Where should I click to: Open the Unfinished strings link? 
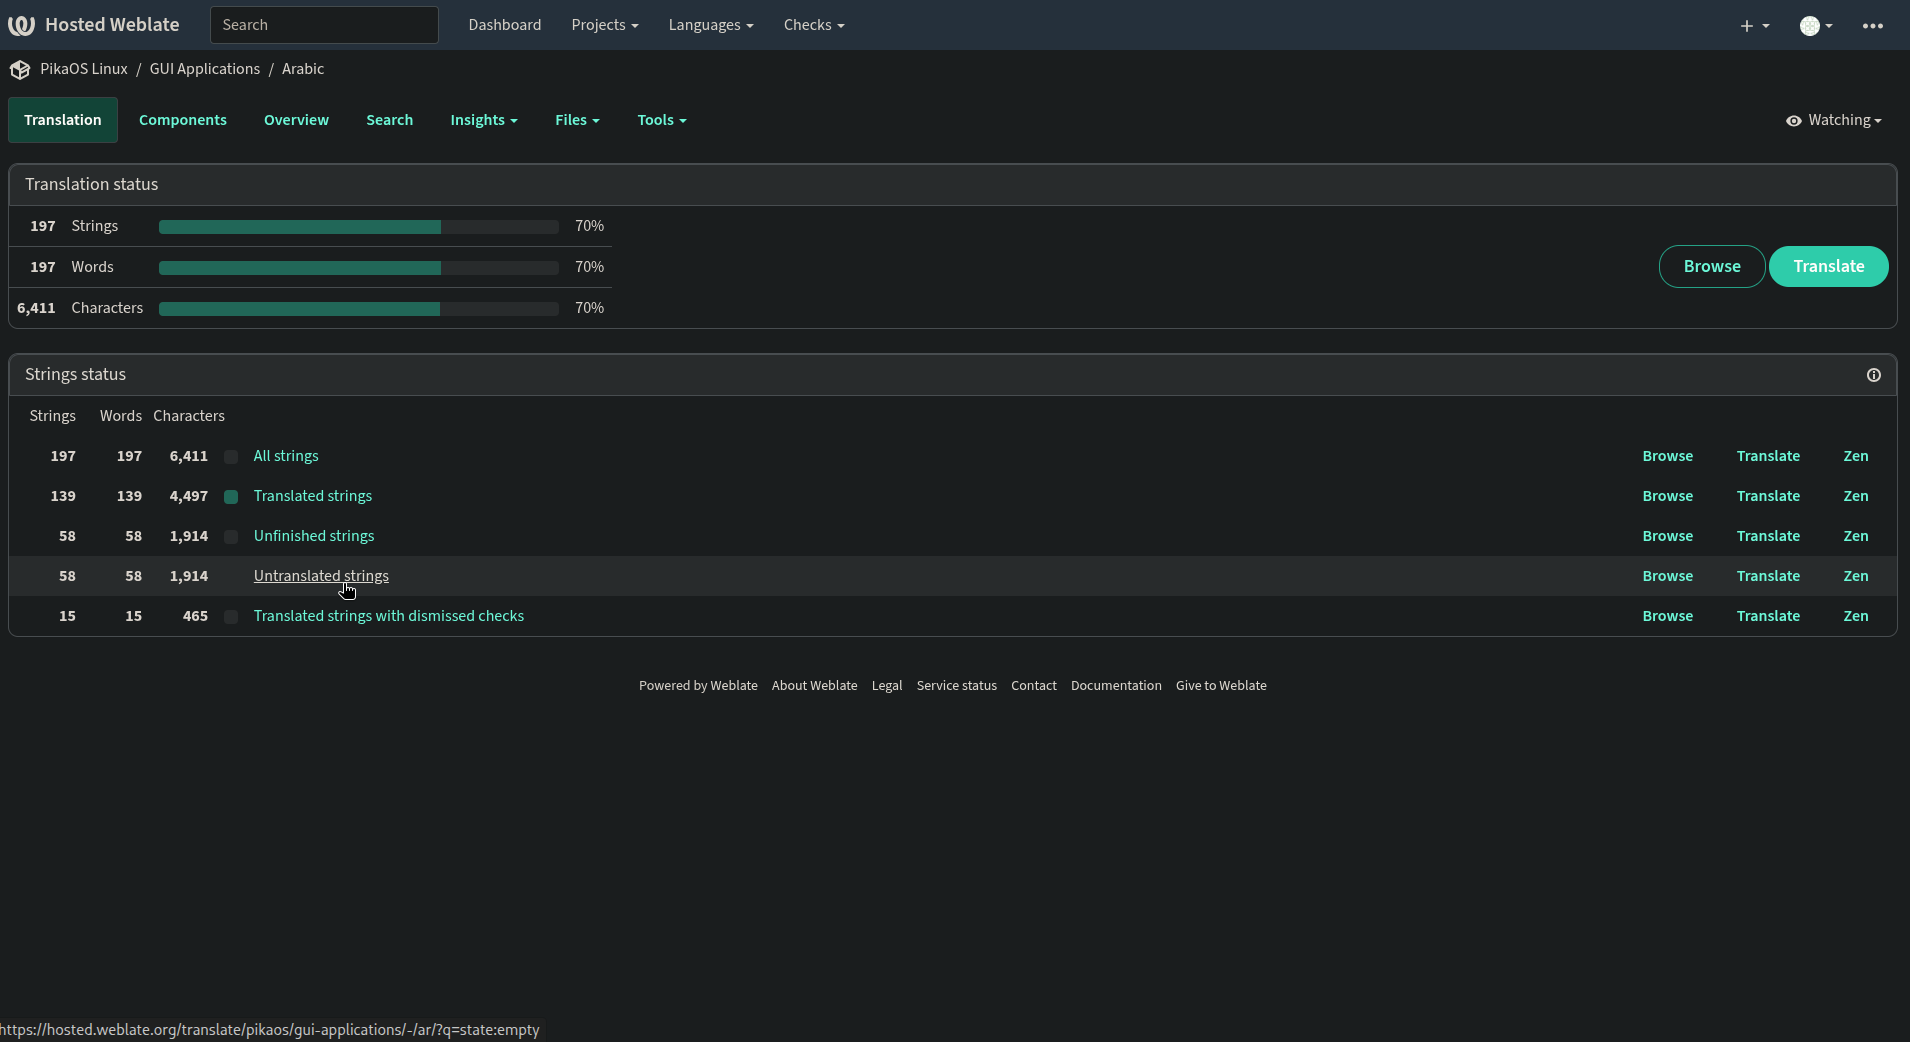314,536
